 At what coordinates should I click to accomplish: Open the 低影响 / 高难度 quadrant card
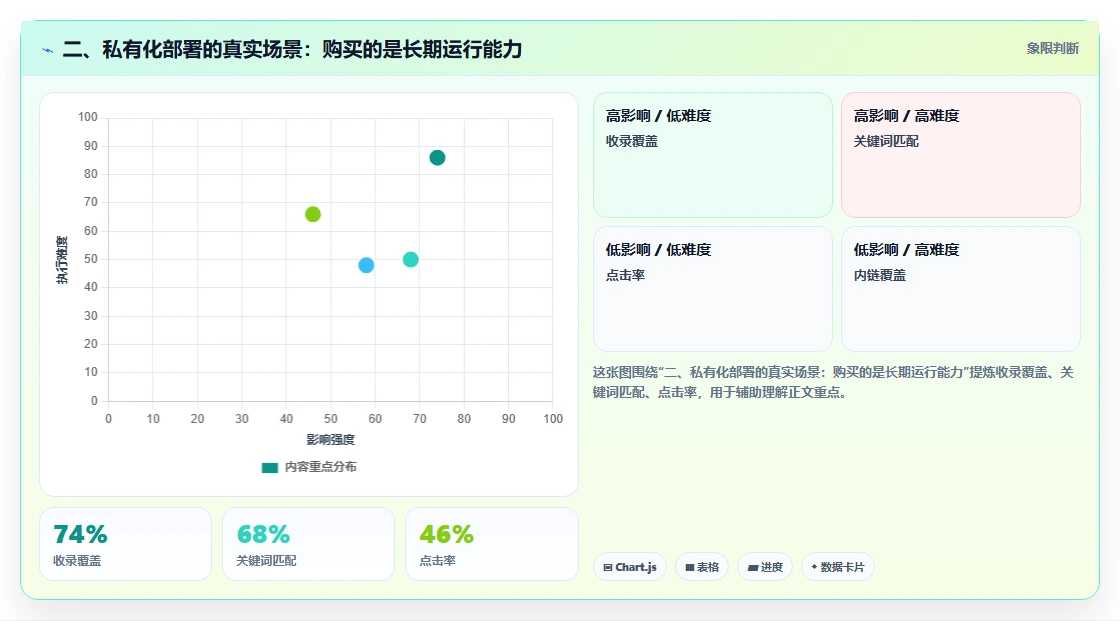(x=961, y=289)
